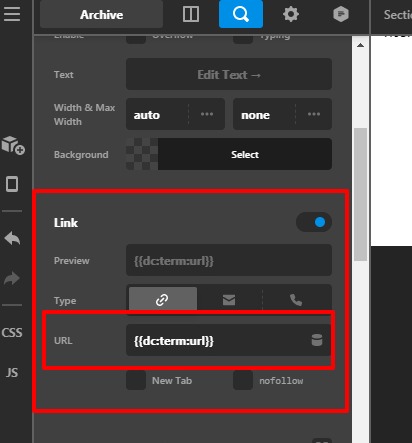The image size is (412, 443).
Task: Open the CSS editor
Action: click(x=12, y=332)
